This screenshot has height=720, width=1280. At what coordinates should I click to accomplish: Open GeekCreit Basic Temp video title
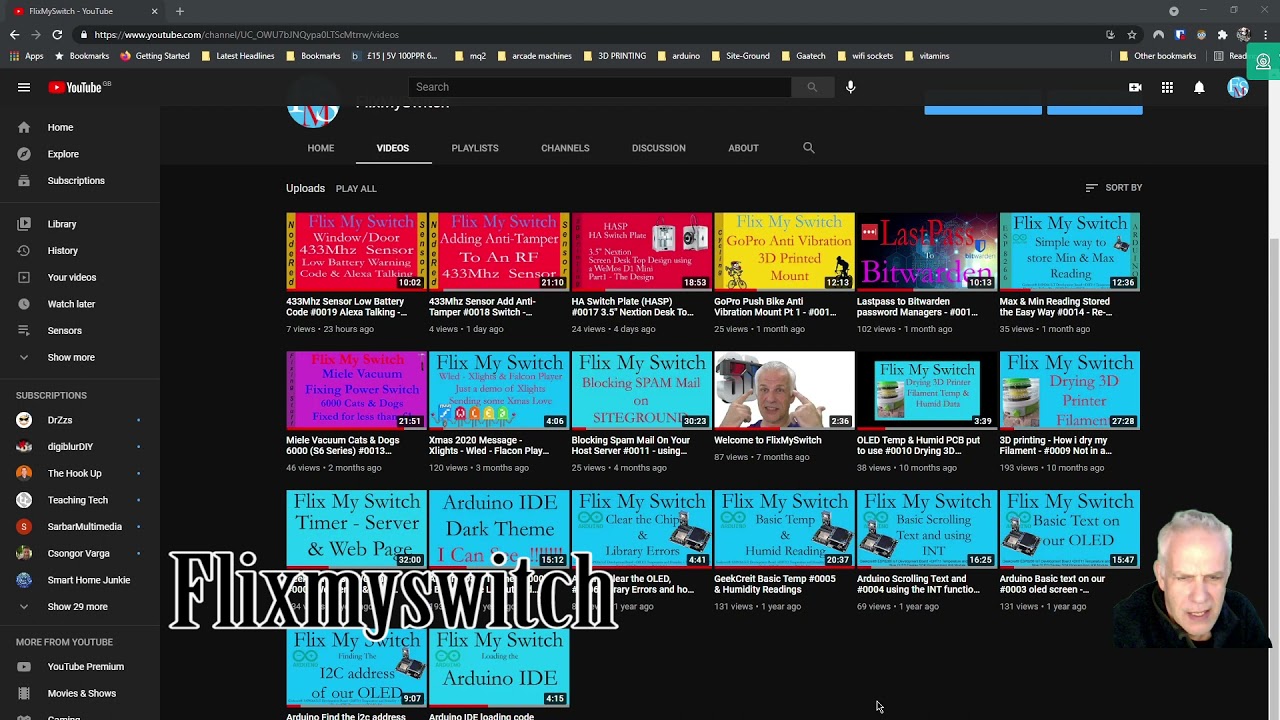pyautogui.click(x=774, y=584)
